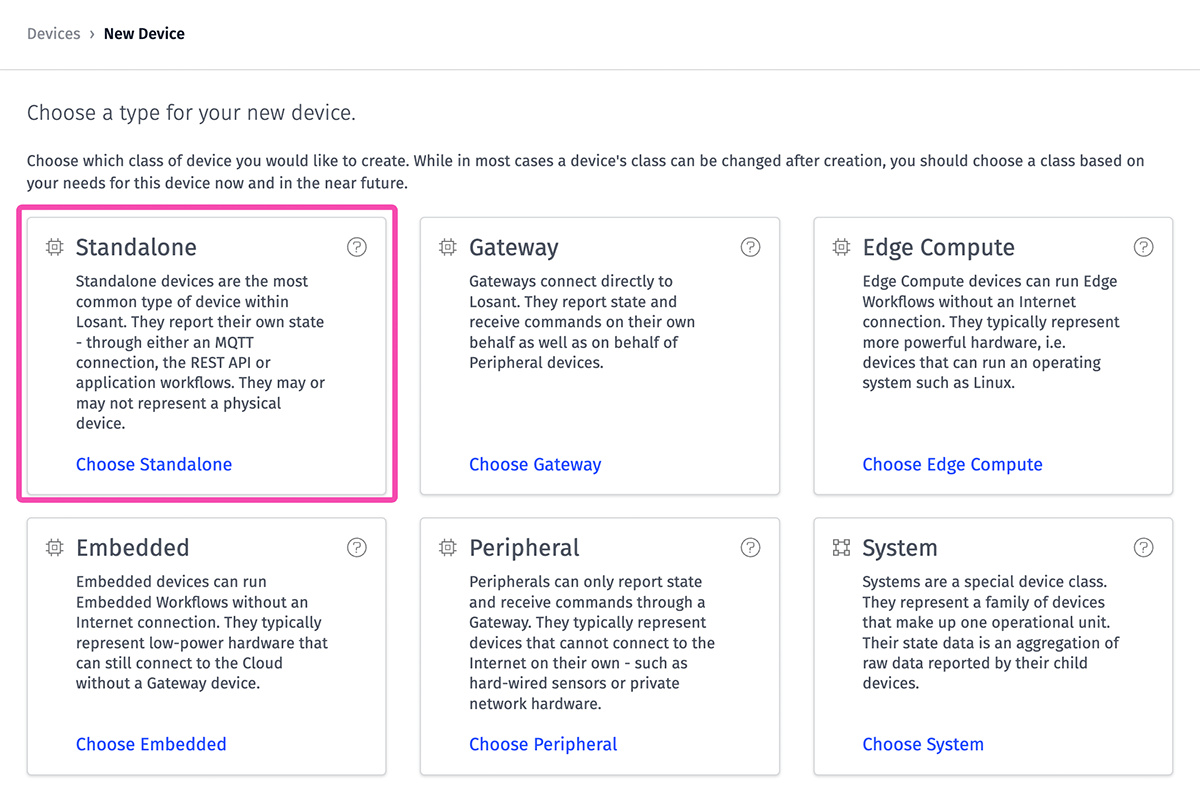Open the Peripheral help question-mark icon
The height and width of the screenshot is (805, 1200).
pos(750,547)
